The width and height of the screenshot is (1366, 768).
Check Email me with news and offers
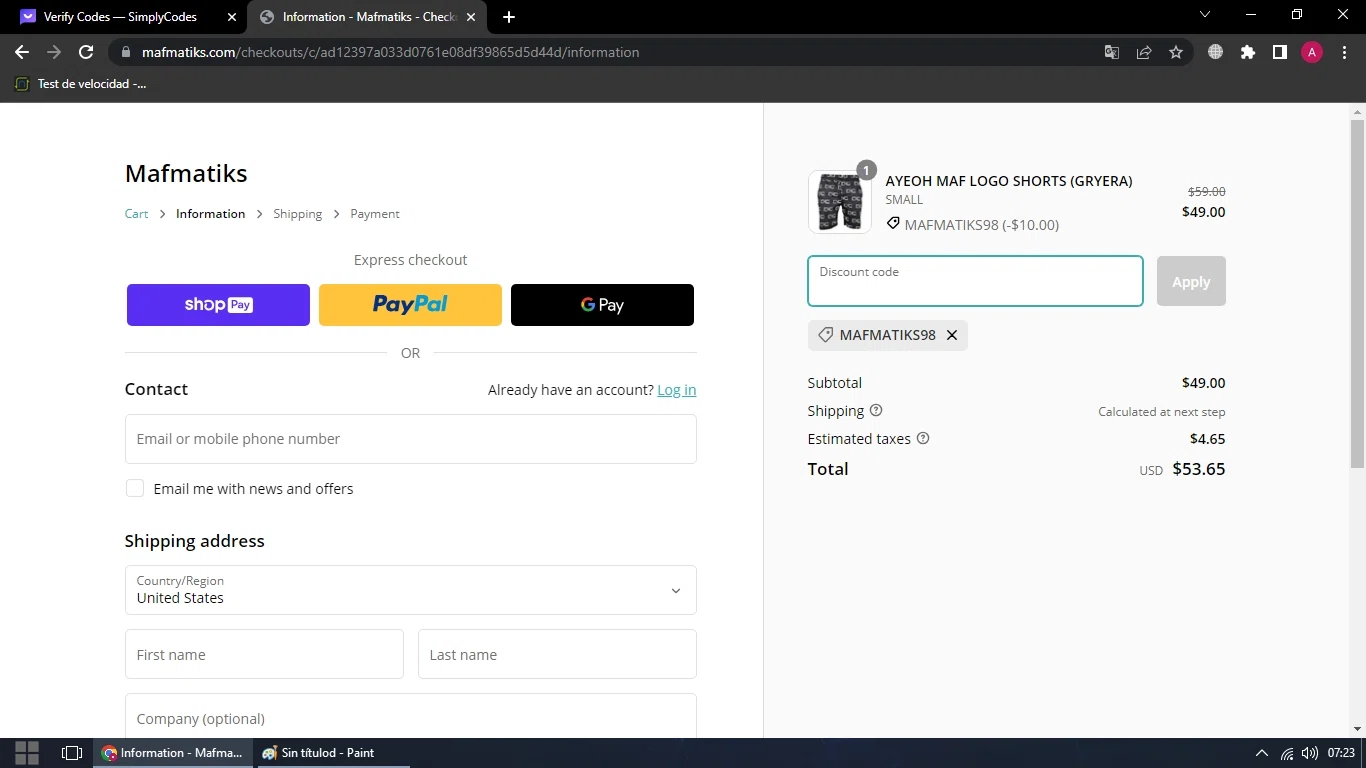click(x=134, y=488)
